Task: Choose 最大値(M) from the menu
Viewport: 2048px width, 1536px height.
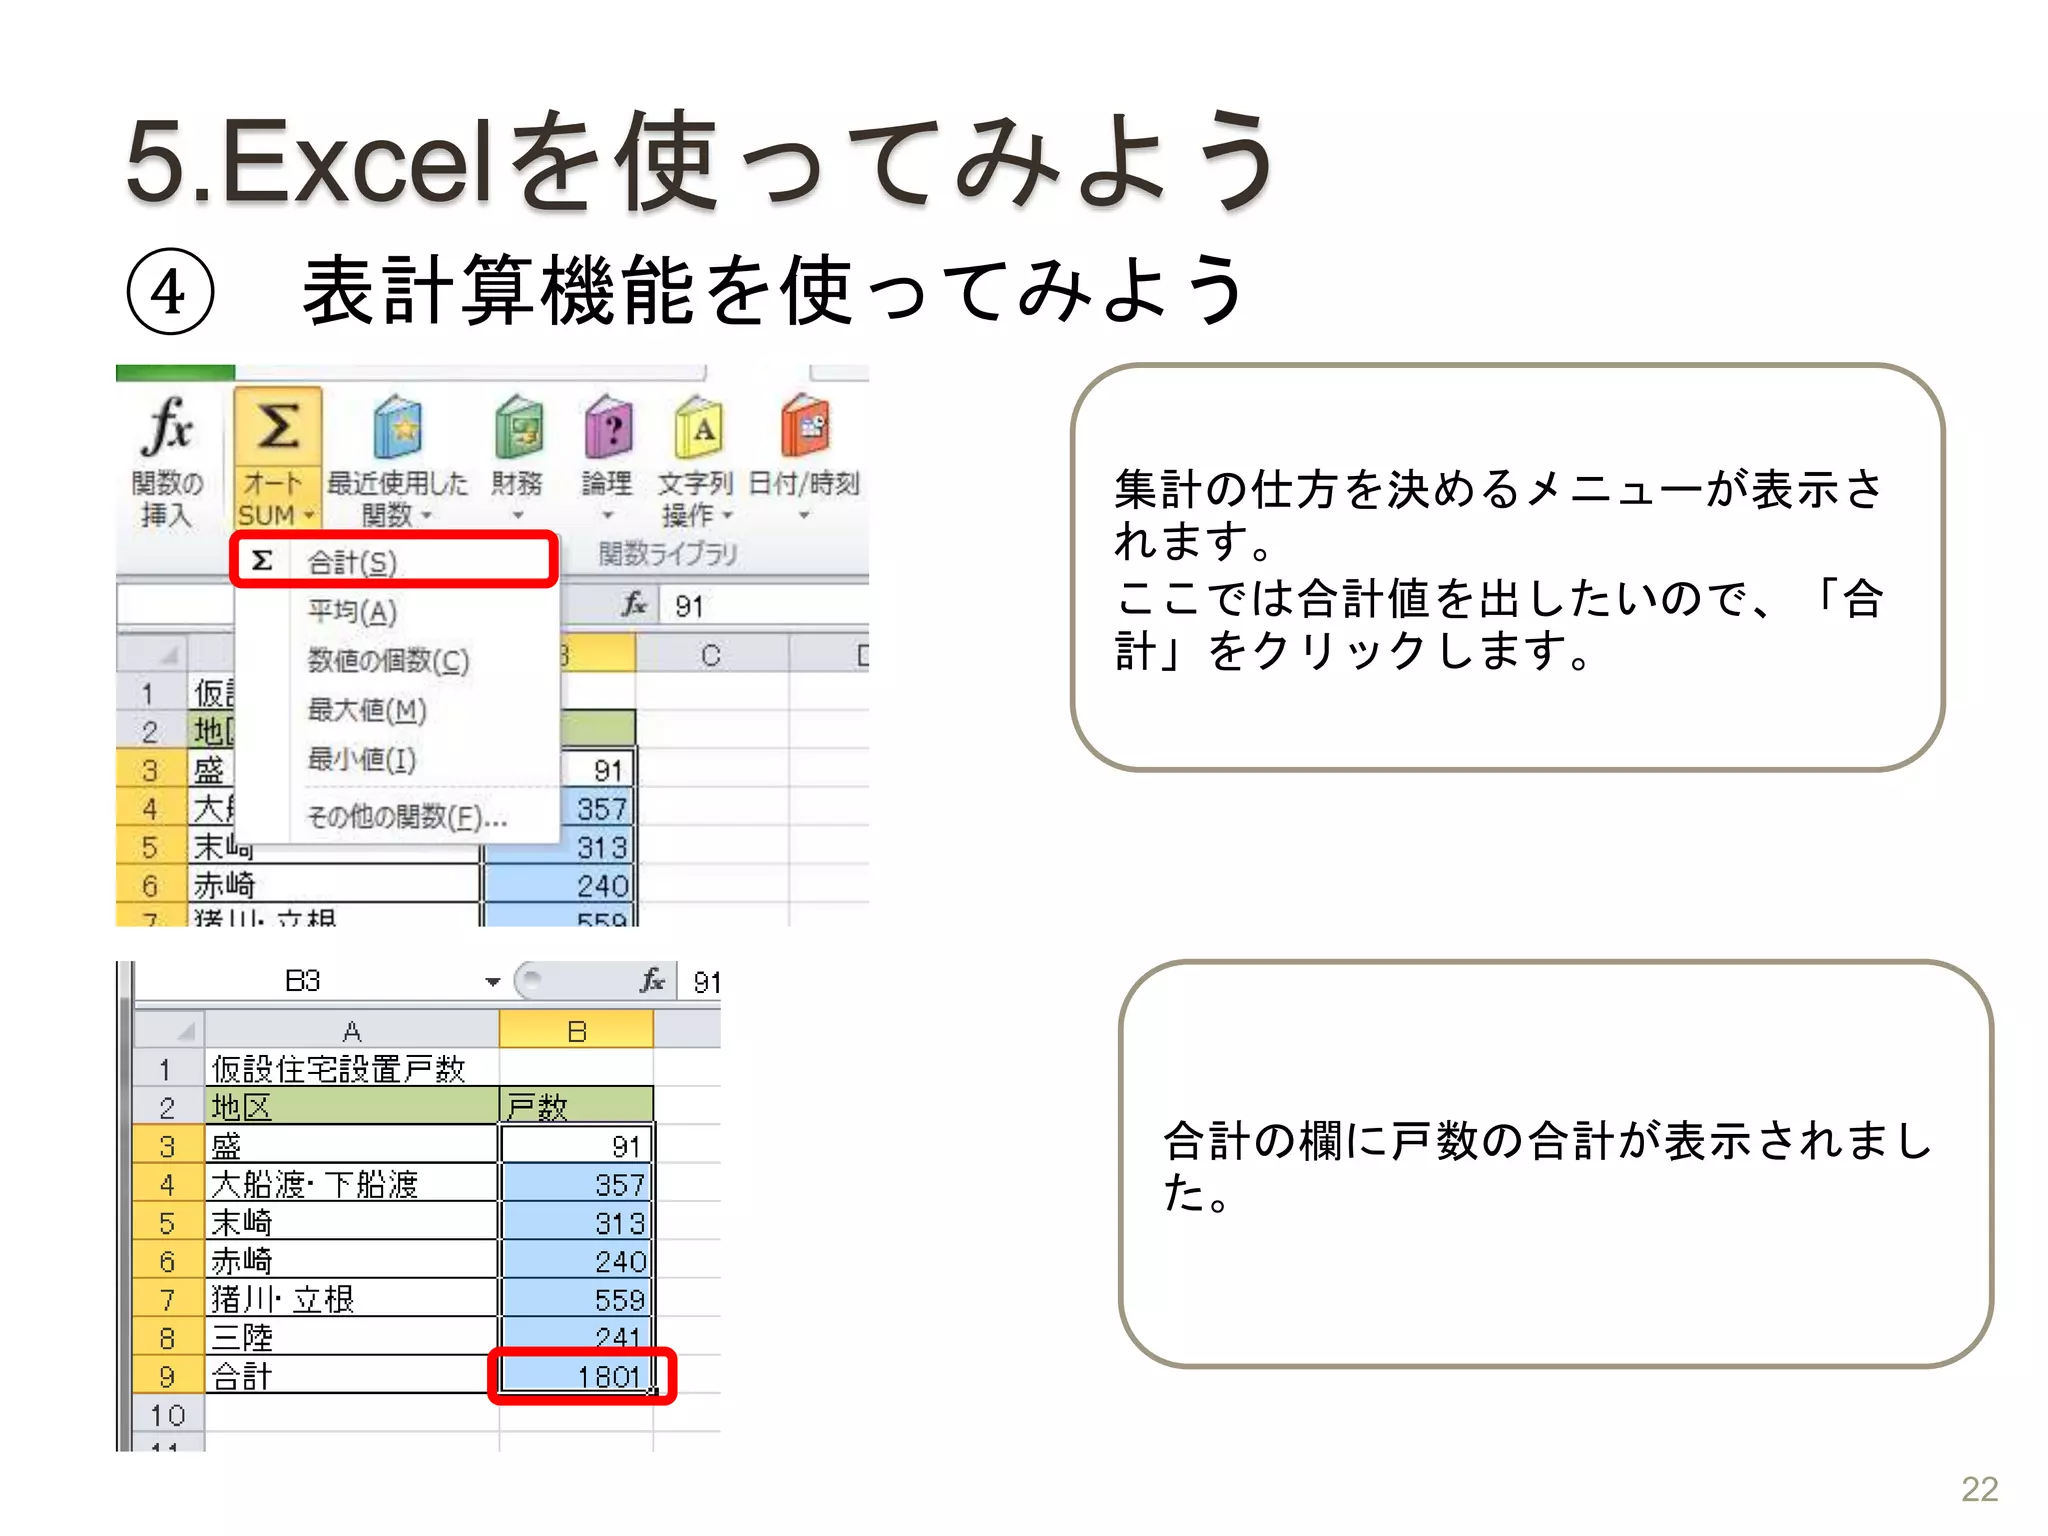Action: [x=396, y=710]
